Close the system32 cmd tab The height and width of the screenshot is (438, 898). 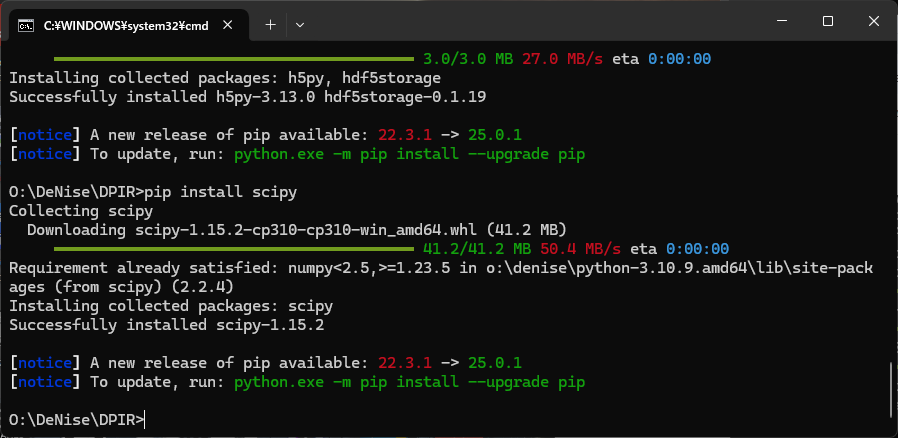point(227,25)
